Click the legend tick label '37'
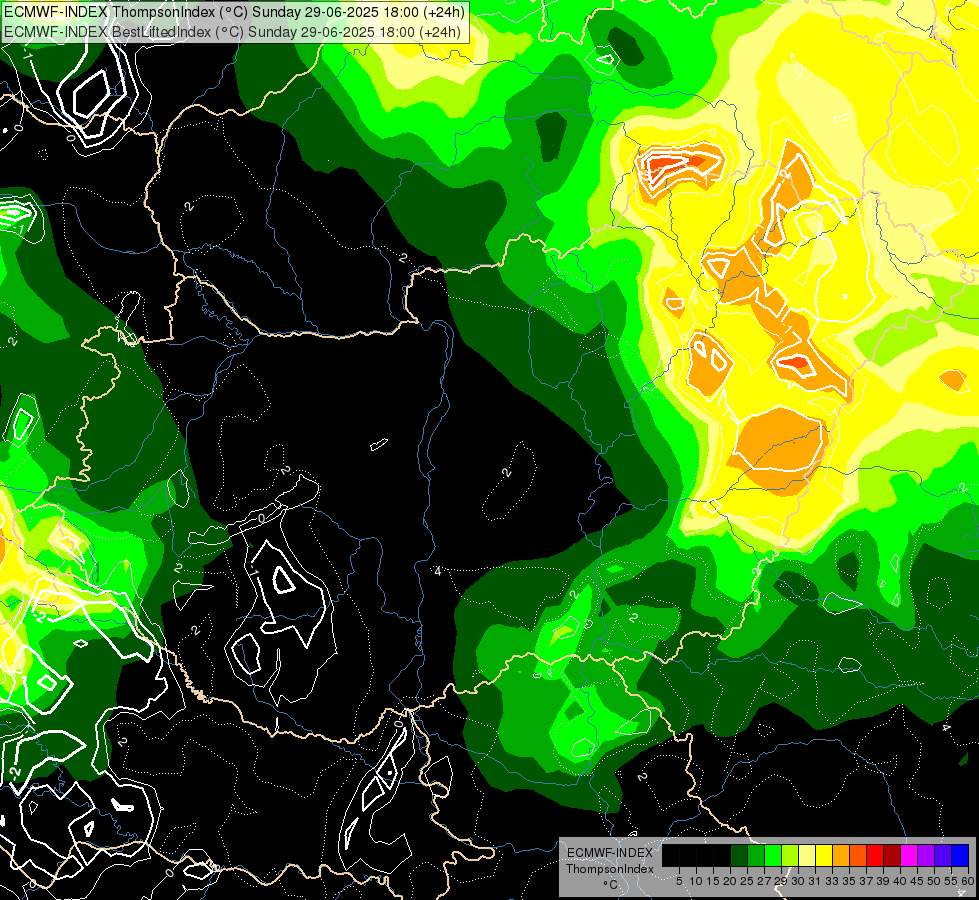The width and height of the screenshot is (979, 900). 866,881
